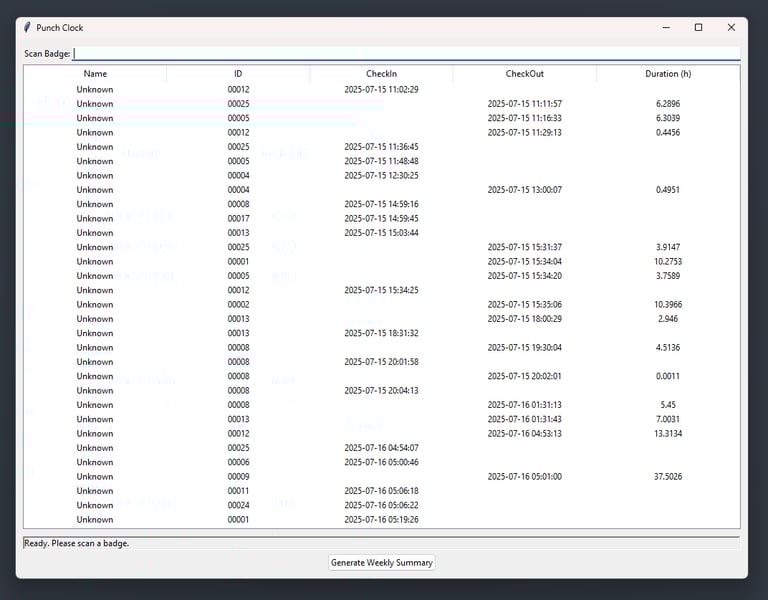
Task: Select checkout cell 2025-07-15 11:29:13
Action: coord(525,132)
